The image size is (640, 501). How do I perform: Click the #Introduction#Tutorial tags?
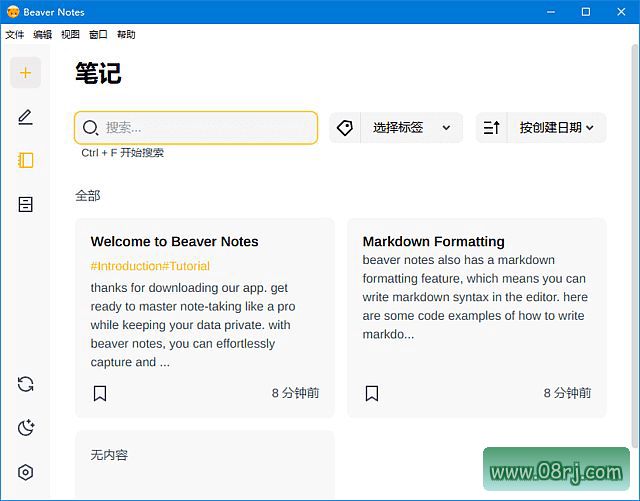point(150,266)
